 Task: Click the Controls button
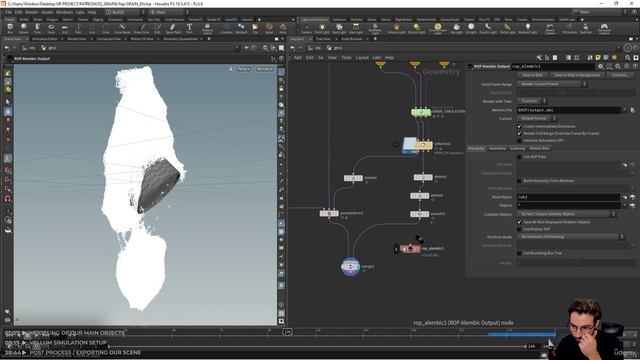coord(620,75)
